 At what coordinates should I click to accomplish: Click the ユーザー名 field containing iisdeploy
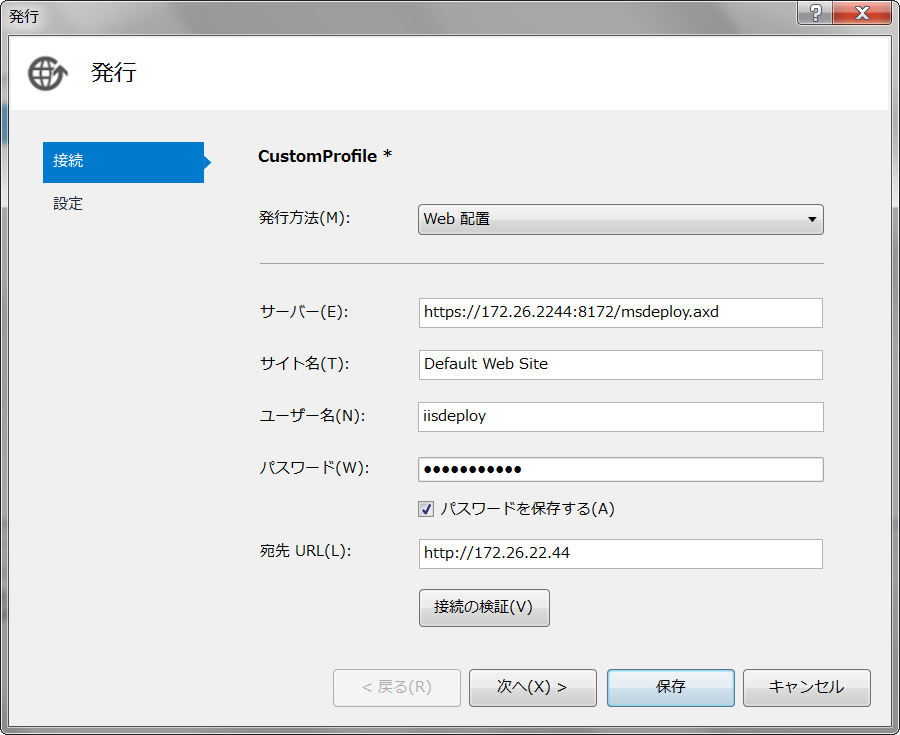620,416
